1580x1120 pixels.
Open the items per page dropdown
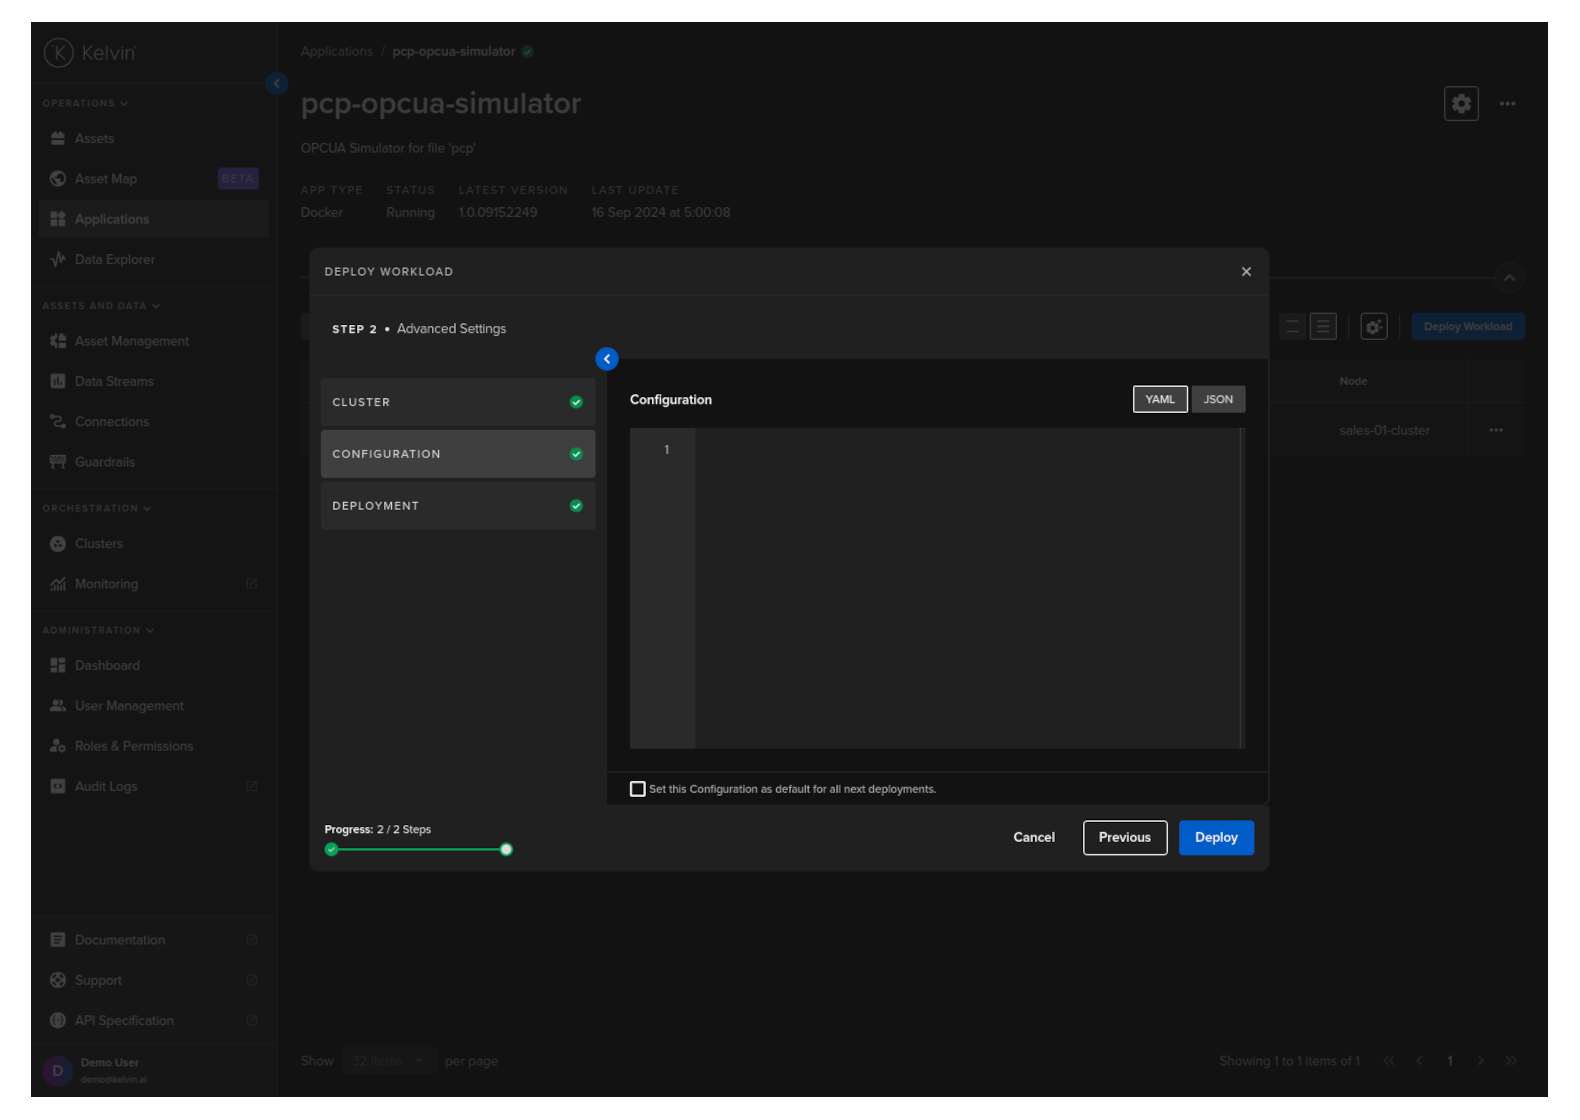[x=388, y=1061]
